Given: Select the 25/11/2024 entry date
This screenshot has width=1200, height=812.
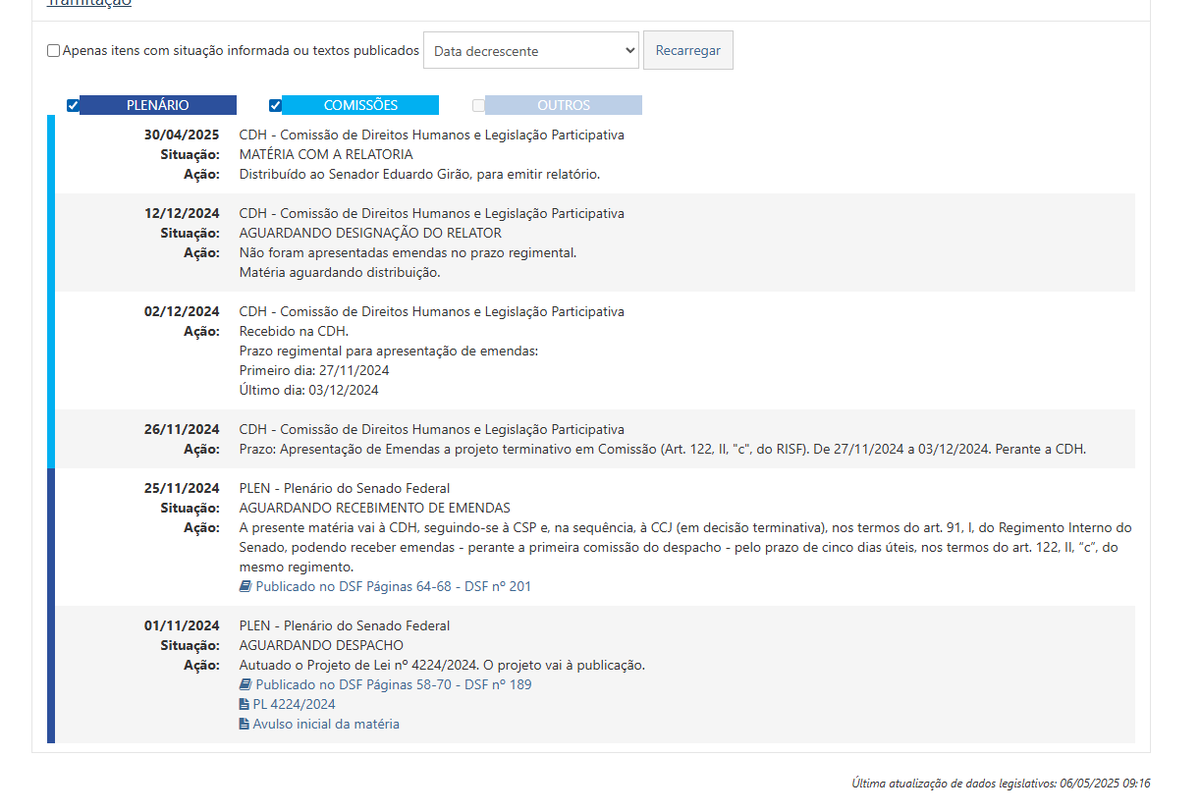Looking at the screenshot, I should pyautogui.click(x=182, y=489).
